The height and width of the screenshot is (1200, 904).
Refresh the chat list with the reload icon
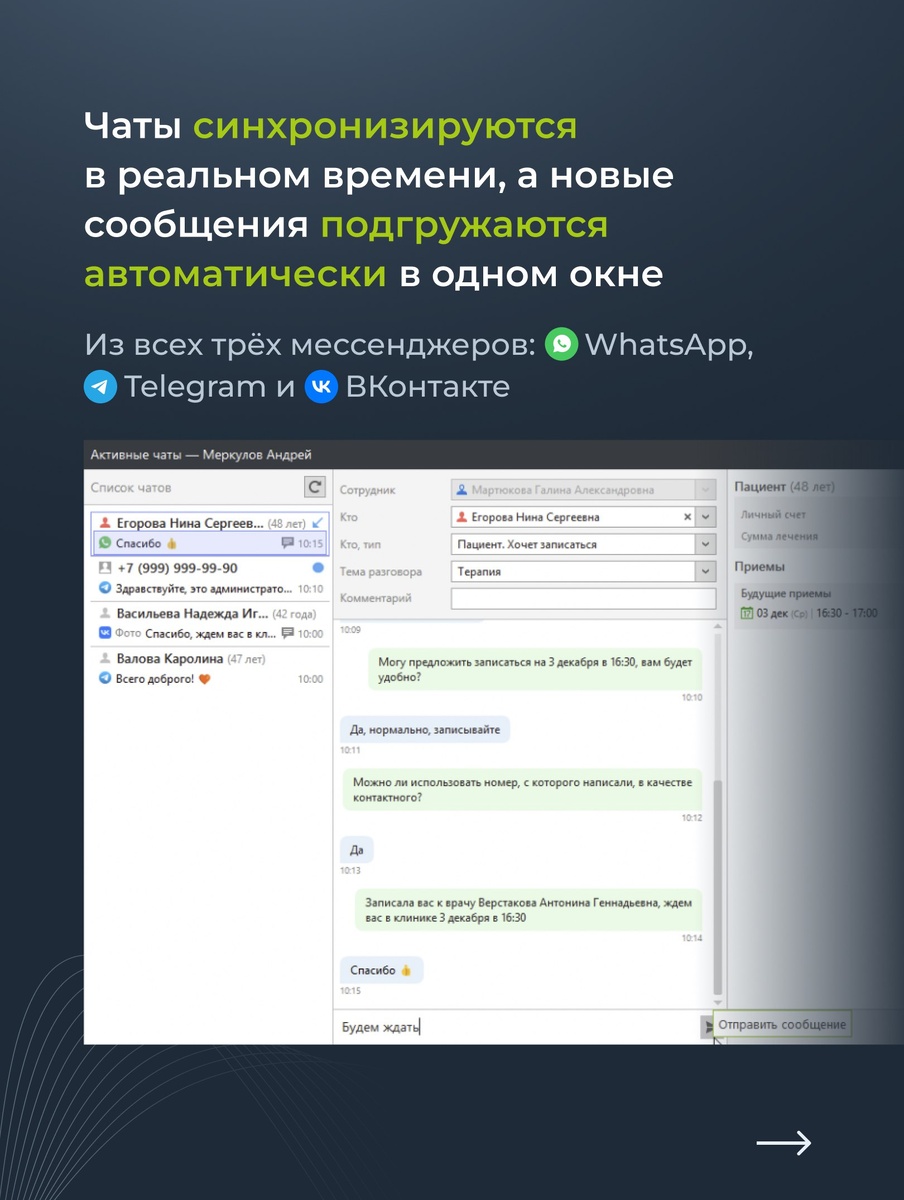[x=315, y=487]
